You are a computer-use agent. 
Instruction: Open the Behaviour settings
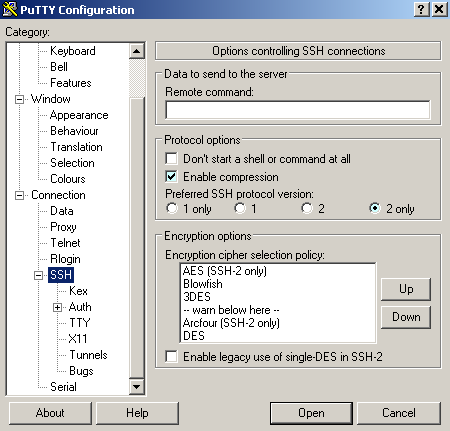click(74, 131)
